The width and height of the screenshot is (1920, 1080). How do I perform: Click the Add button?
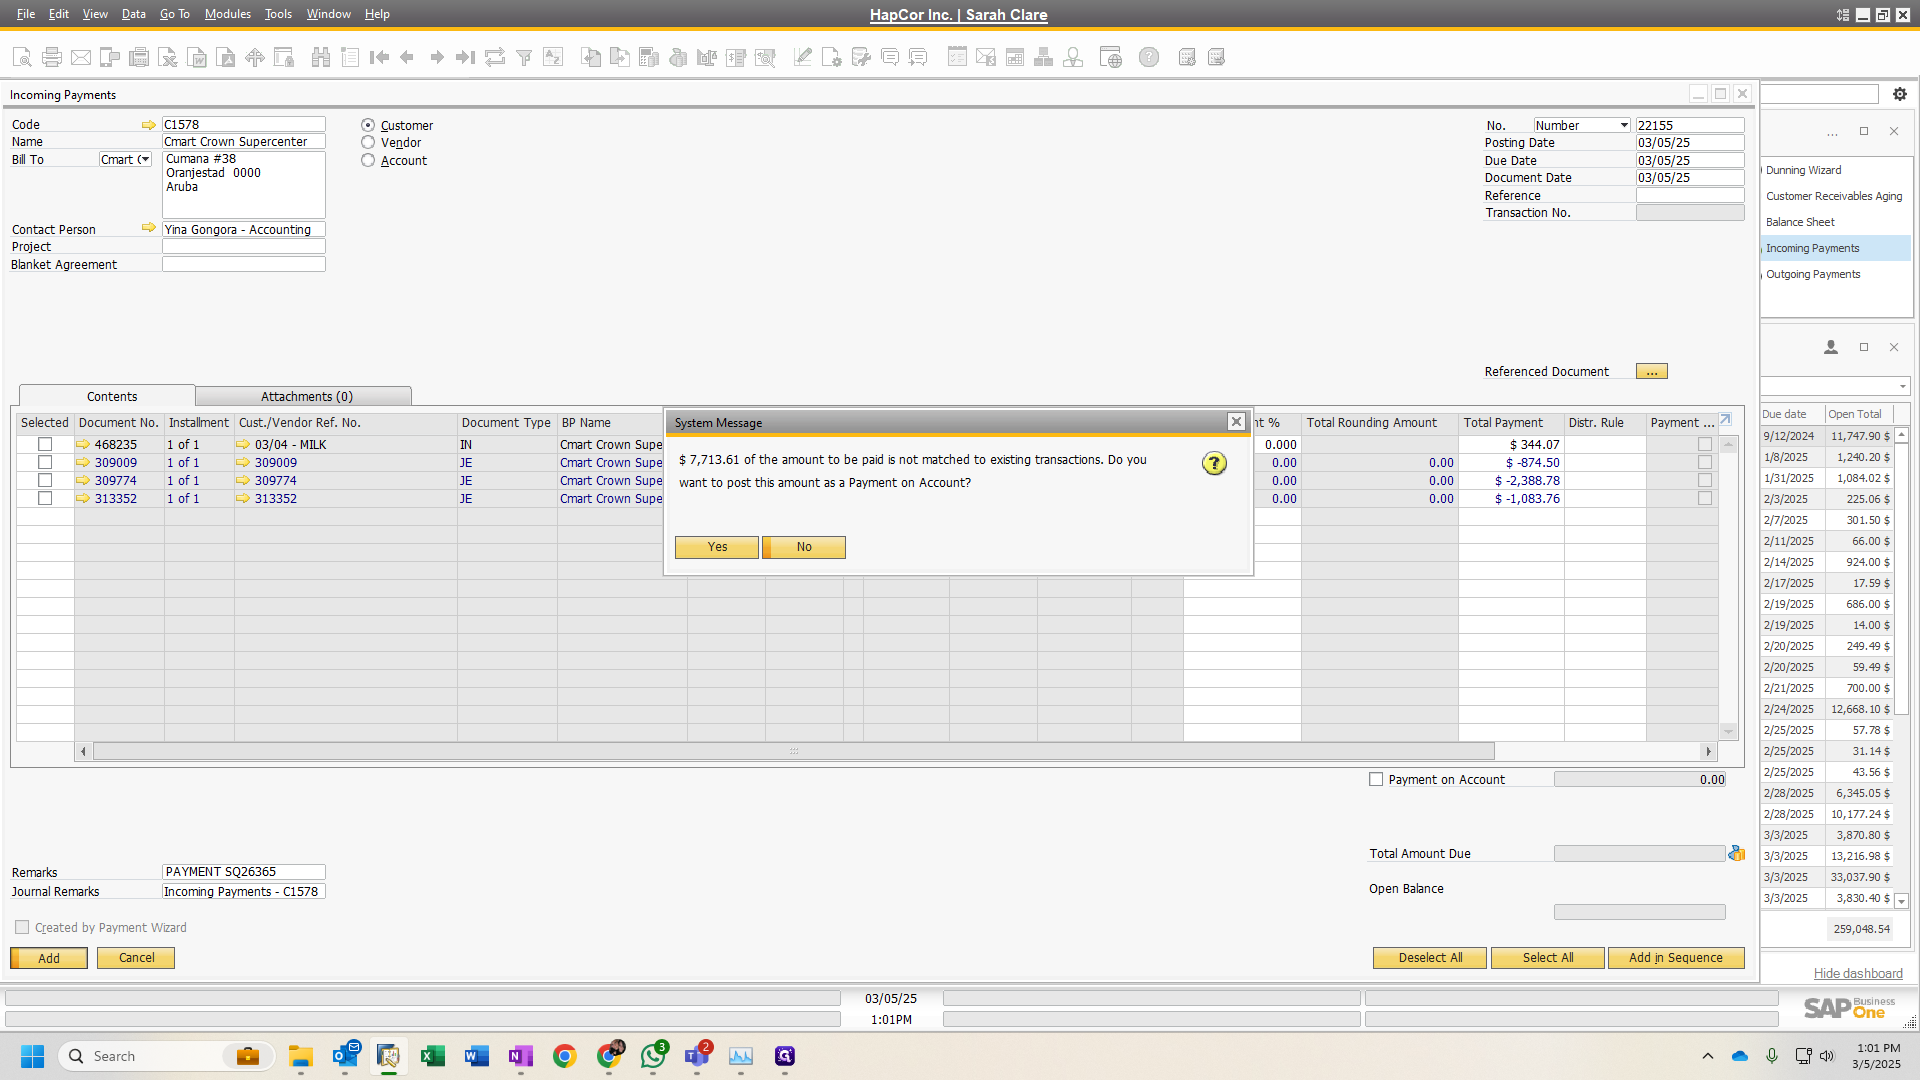click(x=49, y=958)
